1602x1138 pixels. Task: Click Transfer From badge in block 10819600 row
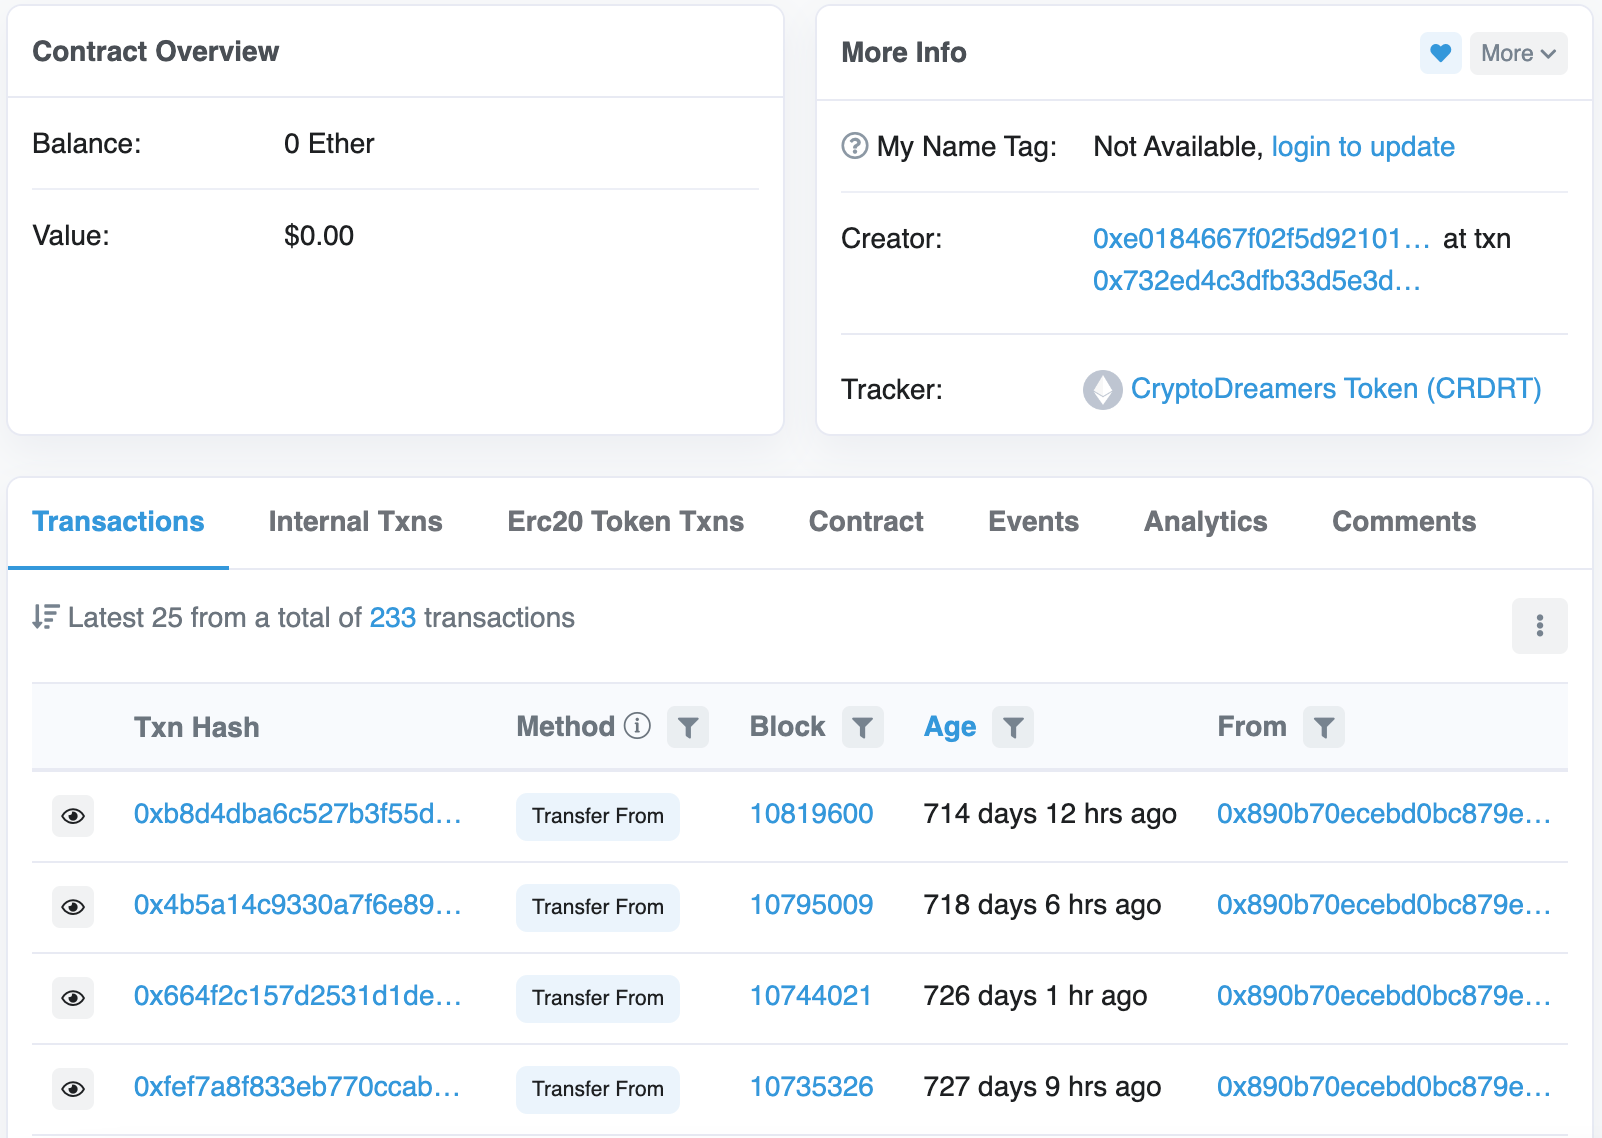click(x=598, y=816)
